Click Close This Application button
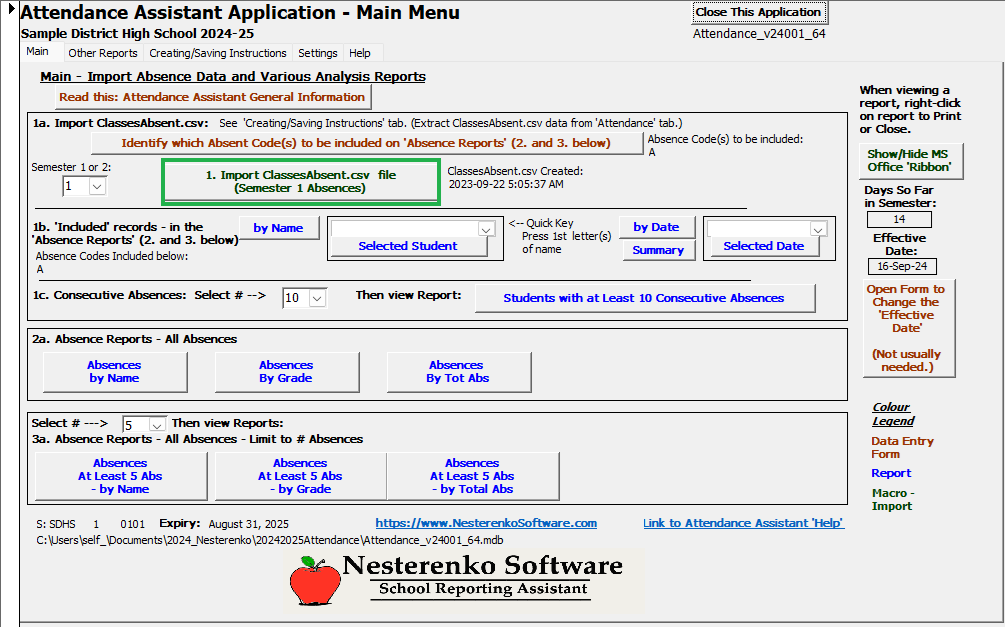The width and height of the screenshot is (1005, 627). coord(758,12)
